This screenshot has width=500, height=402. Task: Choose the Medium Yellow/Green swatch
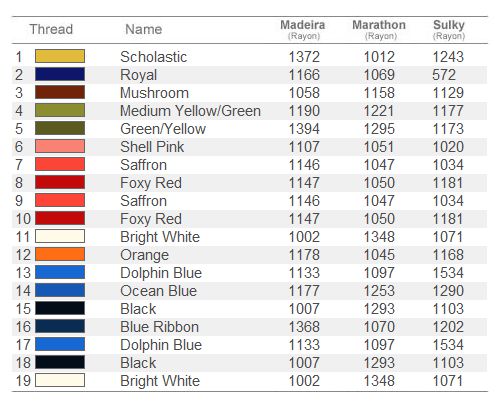tap(60, 110)
